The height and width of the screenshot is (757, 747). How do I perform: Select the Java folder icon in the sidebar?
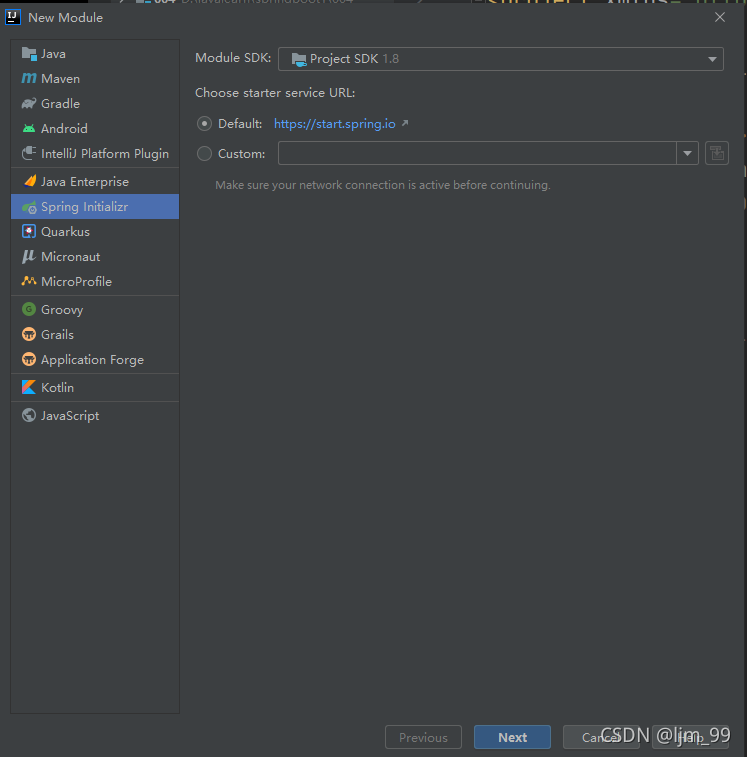pos(29,54)
